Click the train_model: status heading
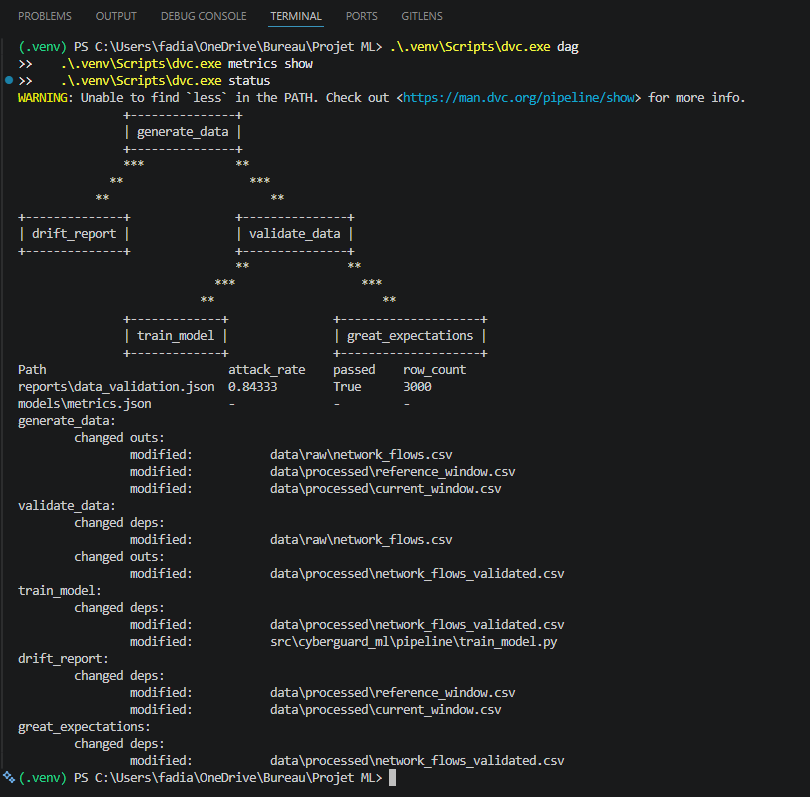Screen dimensions: 810x797 click(x=60, y=591)
